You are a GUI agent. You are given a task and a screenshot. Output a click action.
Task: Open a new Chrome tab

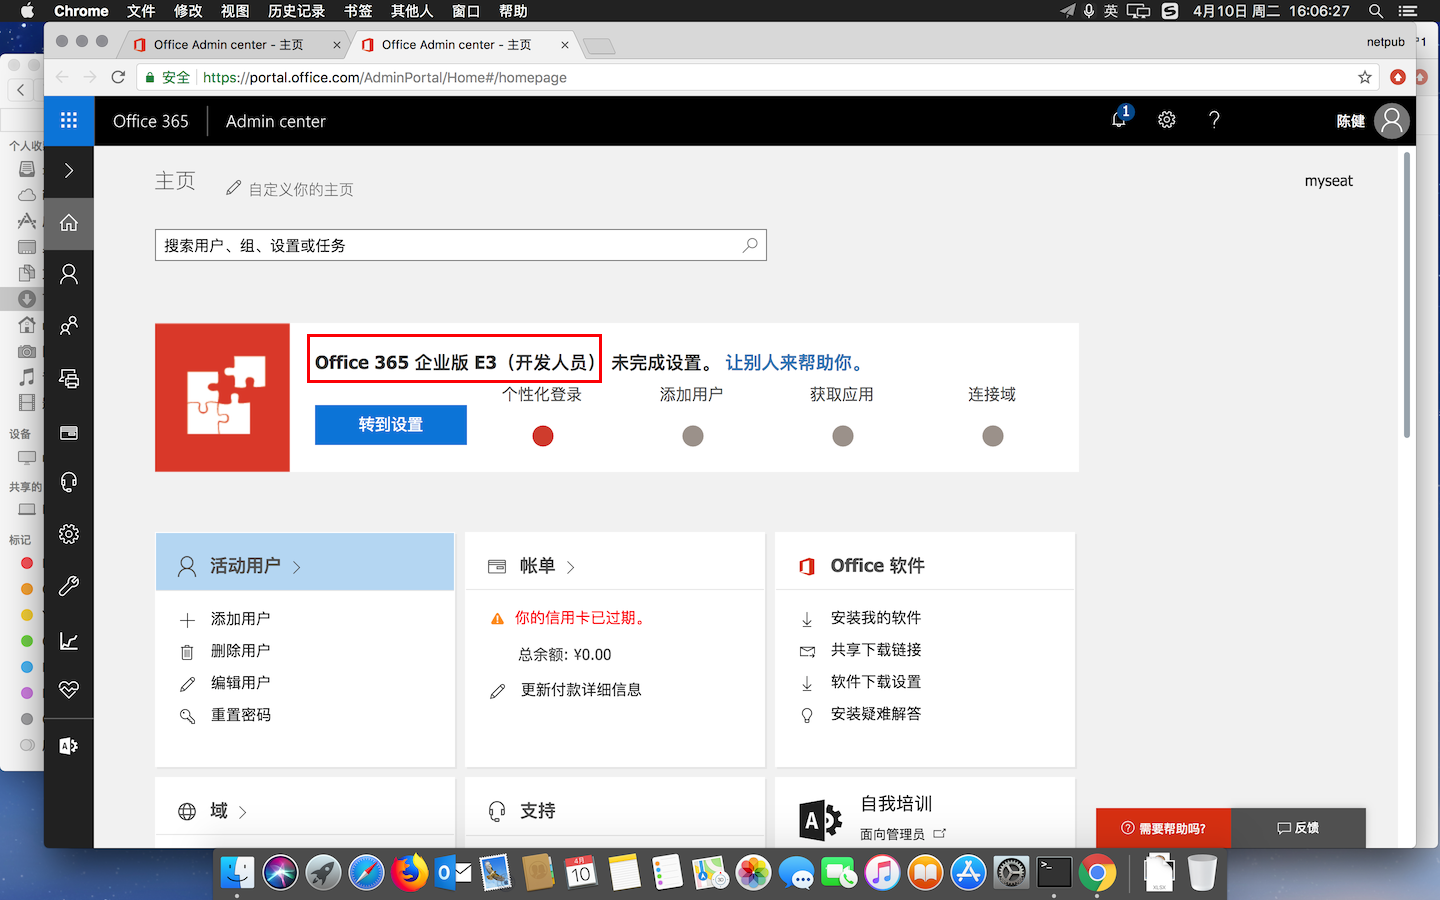(x=599, y=46)
